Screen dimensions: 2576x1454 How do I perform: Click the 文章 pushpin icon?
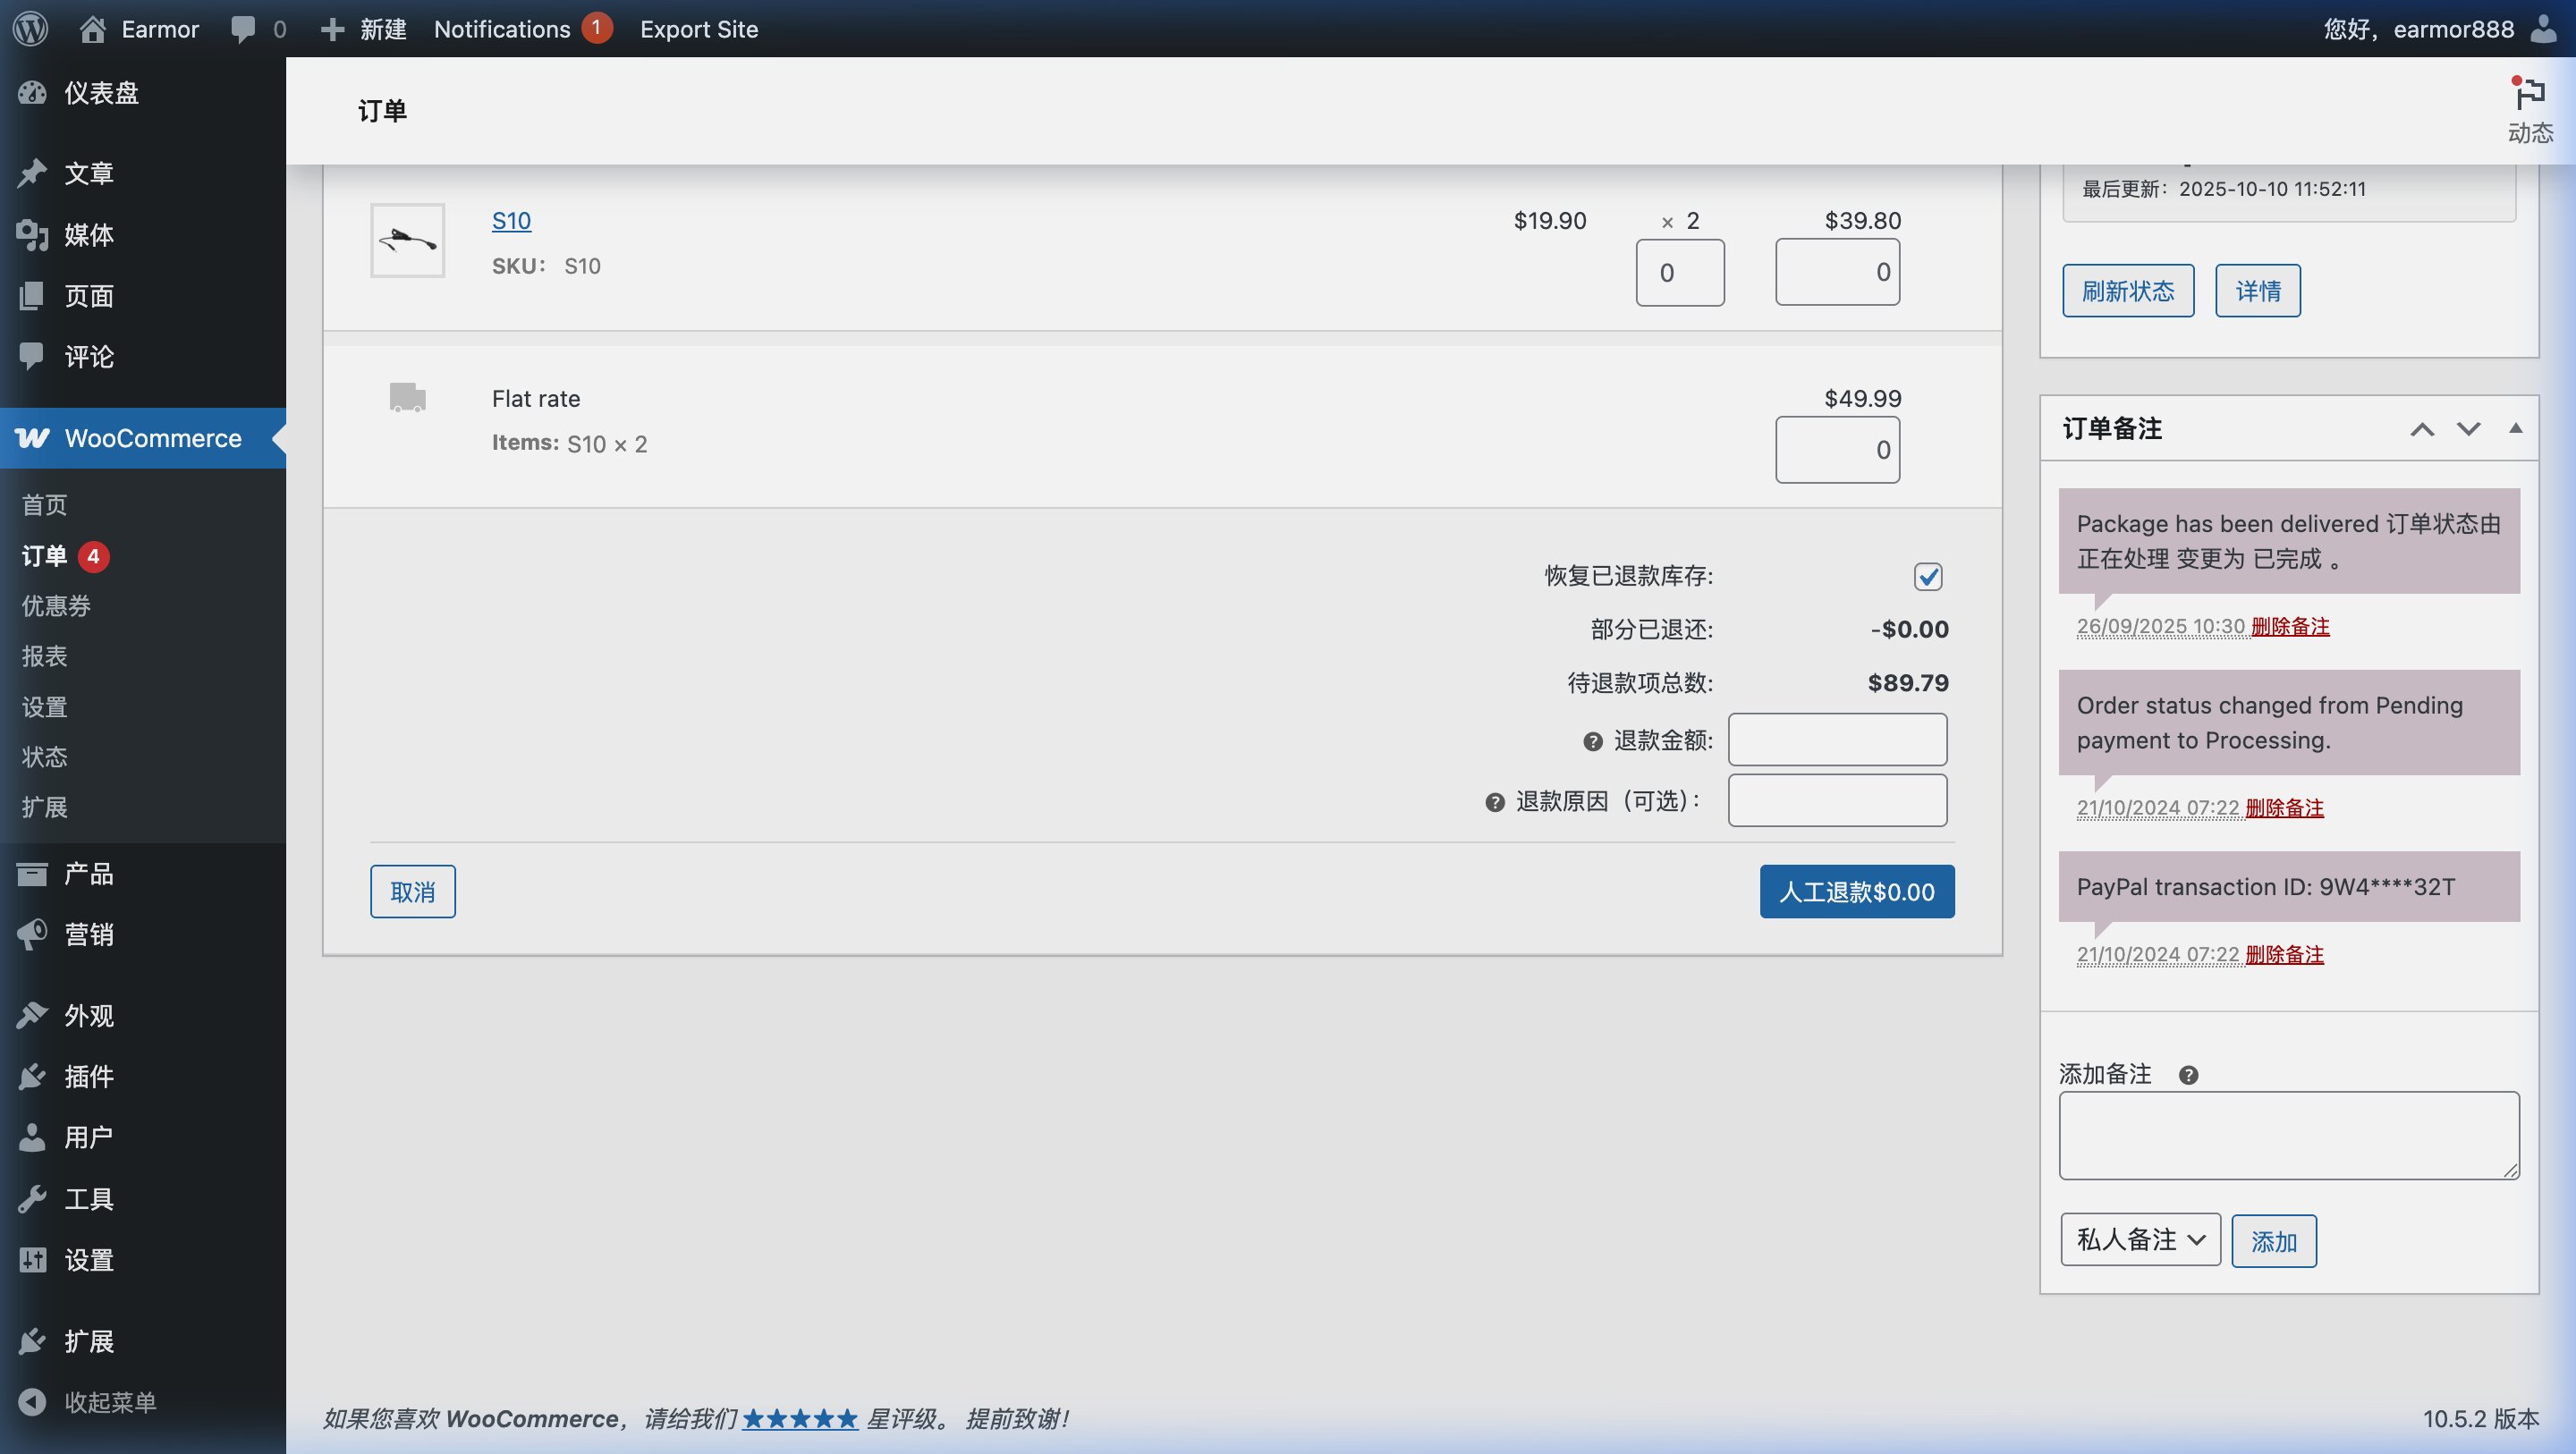tap(32, 173)
